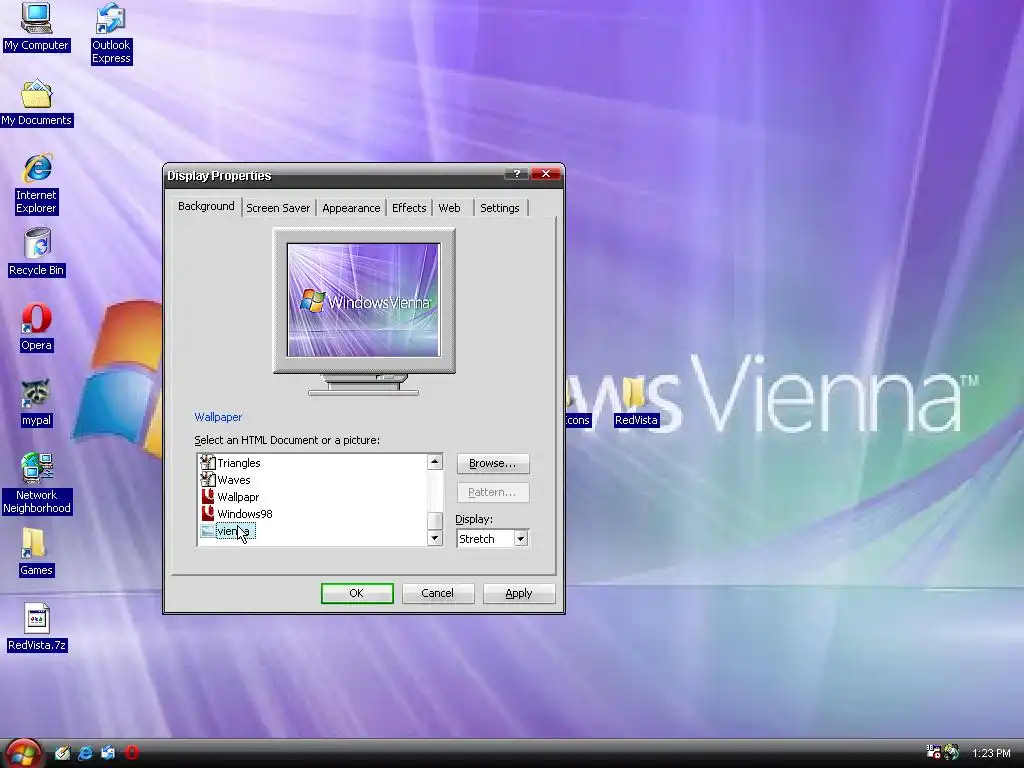The image size is (1024, 768).
Task: Click the Browse... button
Action: pos(492,463)
